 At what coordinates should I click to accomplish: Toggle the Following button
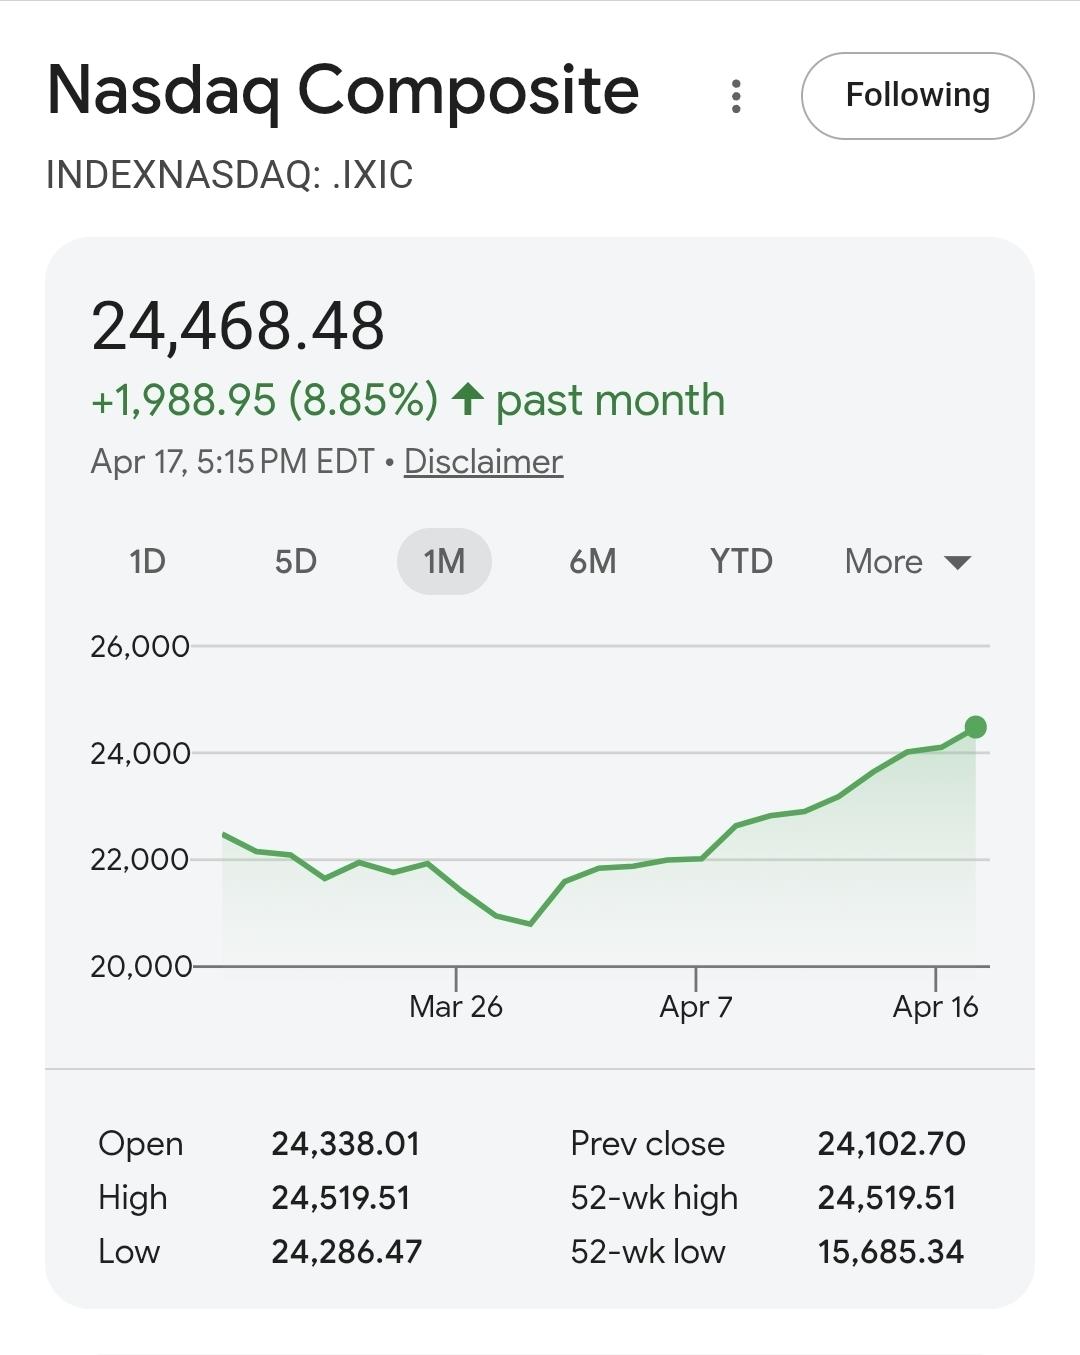917,96
